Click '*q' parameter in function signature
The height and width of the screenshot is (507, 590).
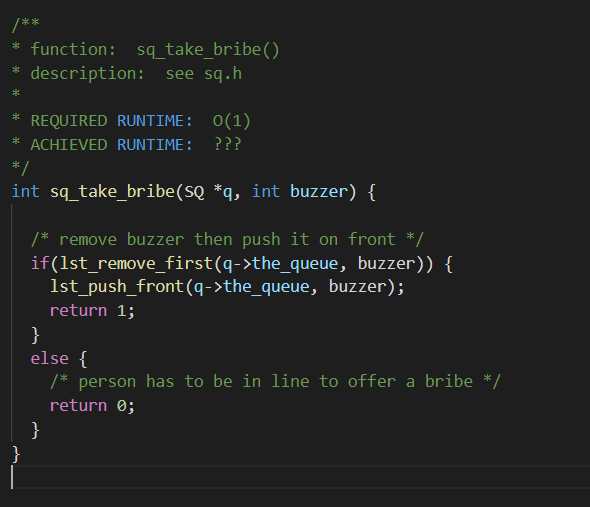pos(223,192)
